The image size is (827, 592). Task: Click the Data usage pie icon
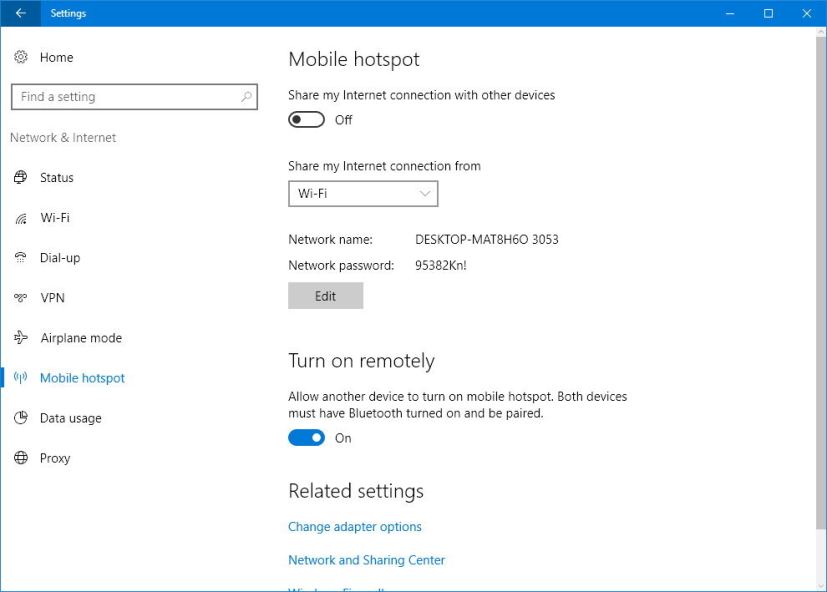(21, 418)
